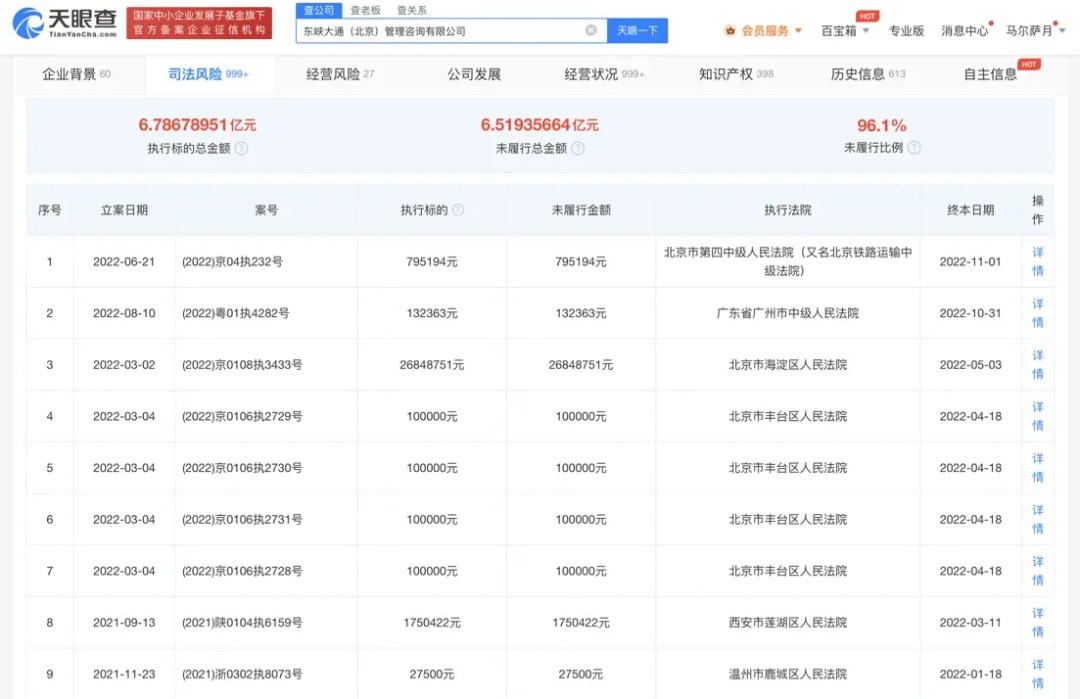Open the 司法风险 tab
This screenshot has width=1080, height=699.
[208, 74]
